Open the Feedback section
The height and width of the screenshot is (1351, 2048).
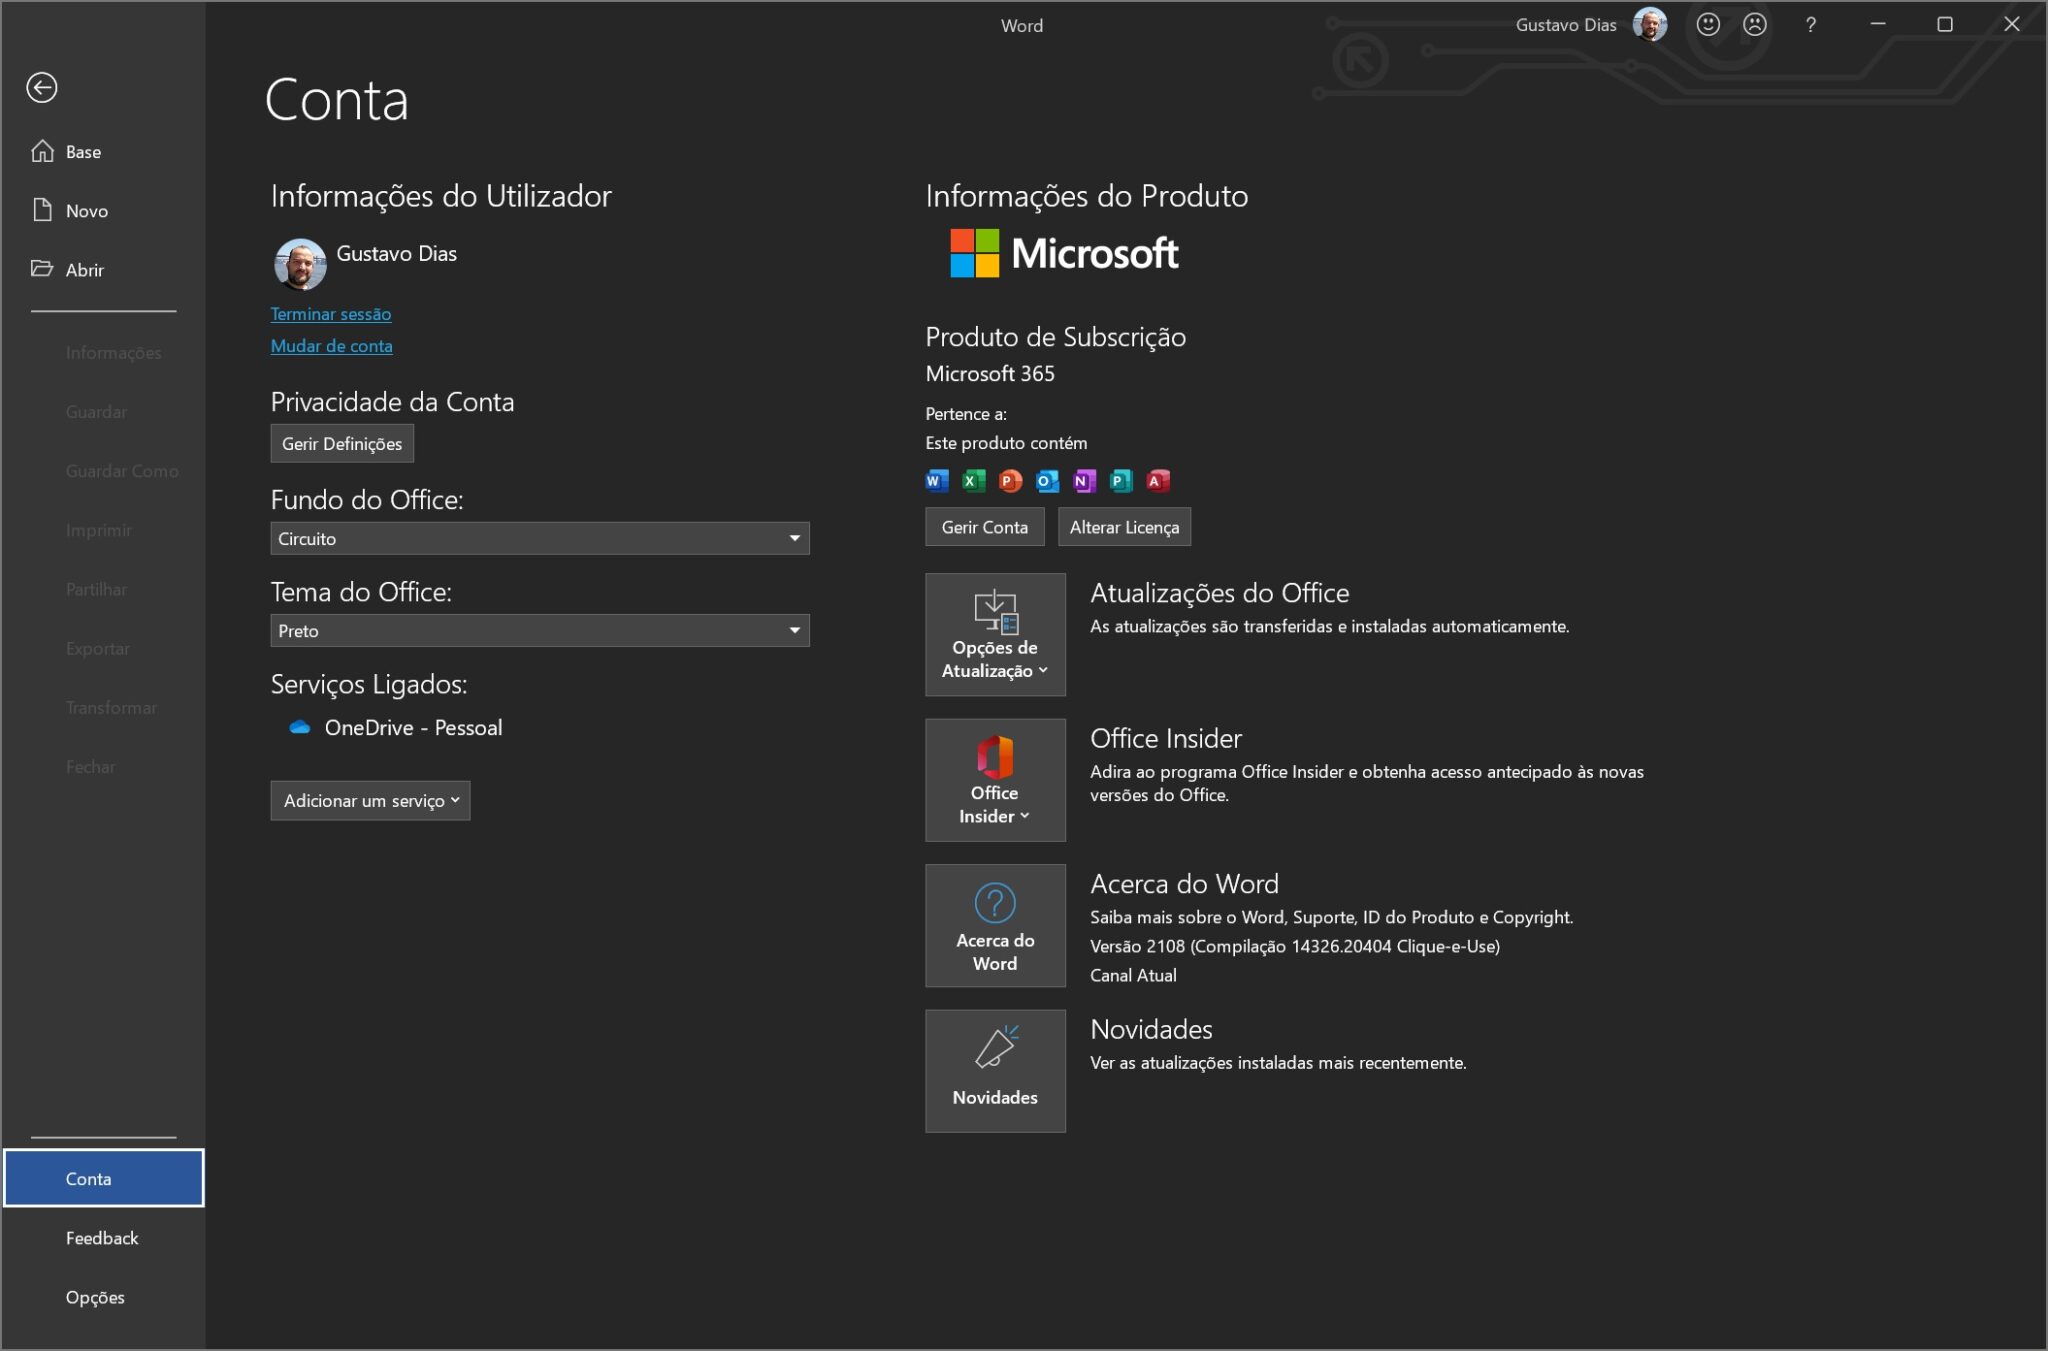(103, 1238)
